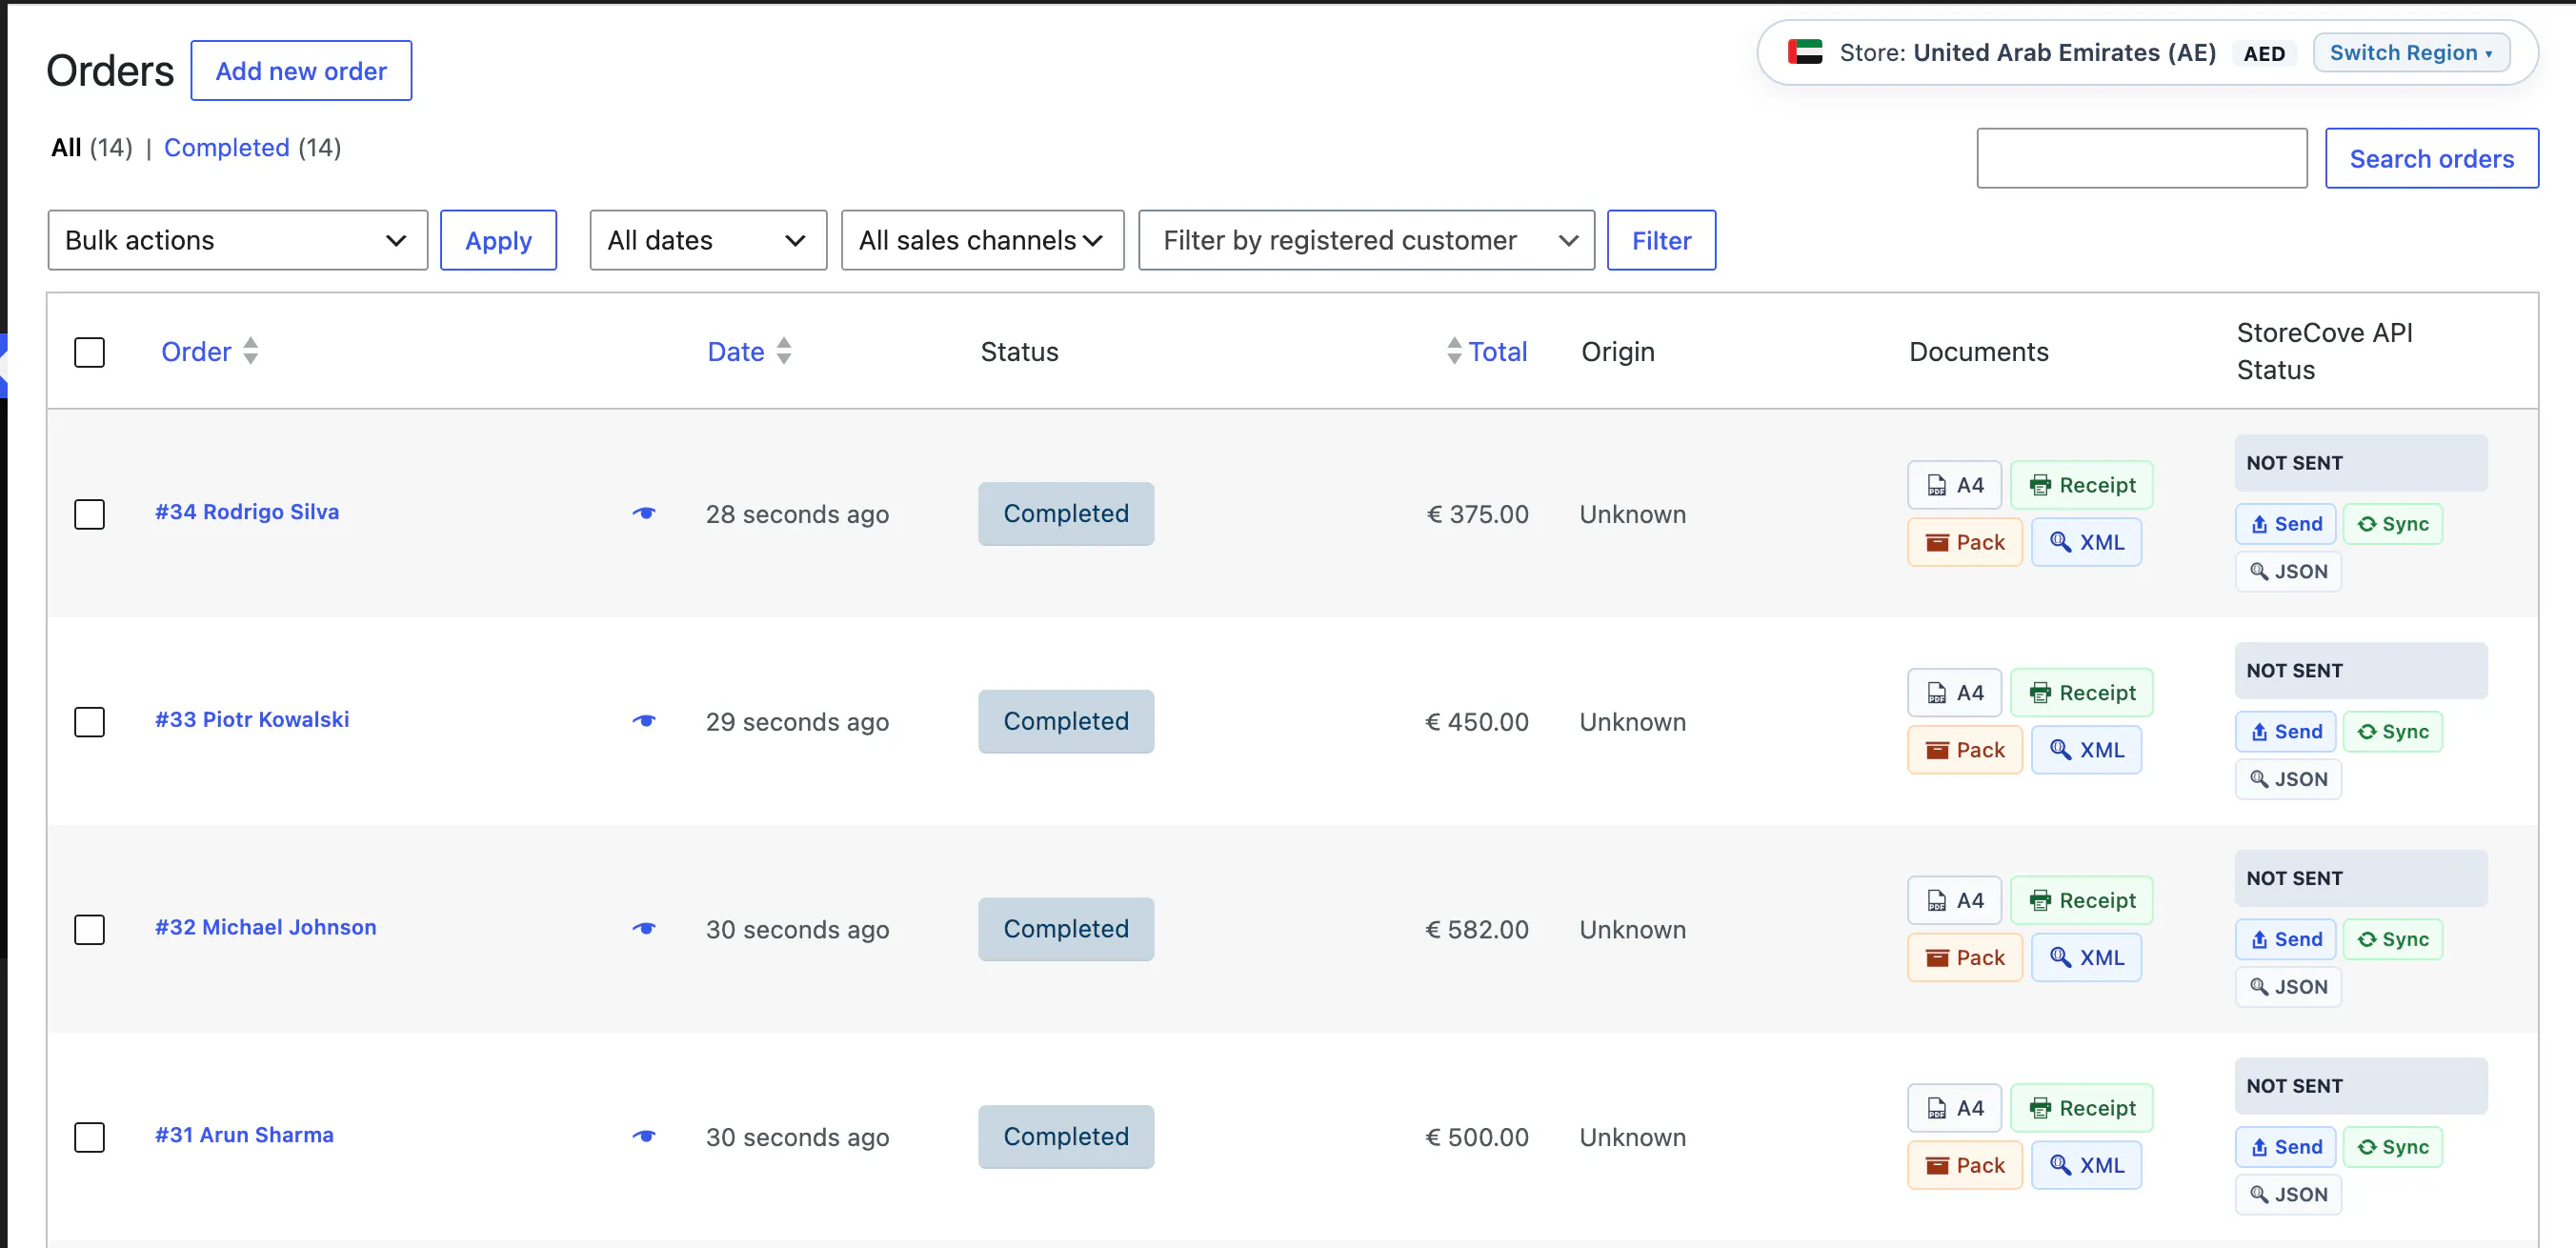Expand the Switch Region menu
Screen dimensions: 2576x1248
point(2411,53)
